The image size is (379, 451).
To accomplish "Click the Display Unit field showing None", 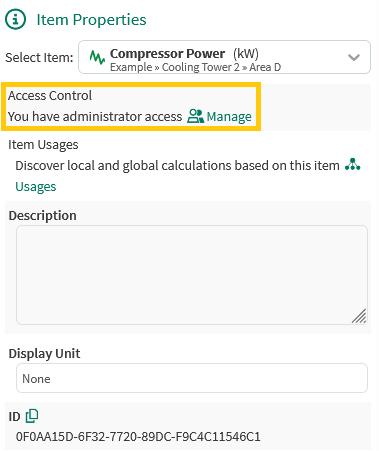I will tap(192, 378).
